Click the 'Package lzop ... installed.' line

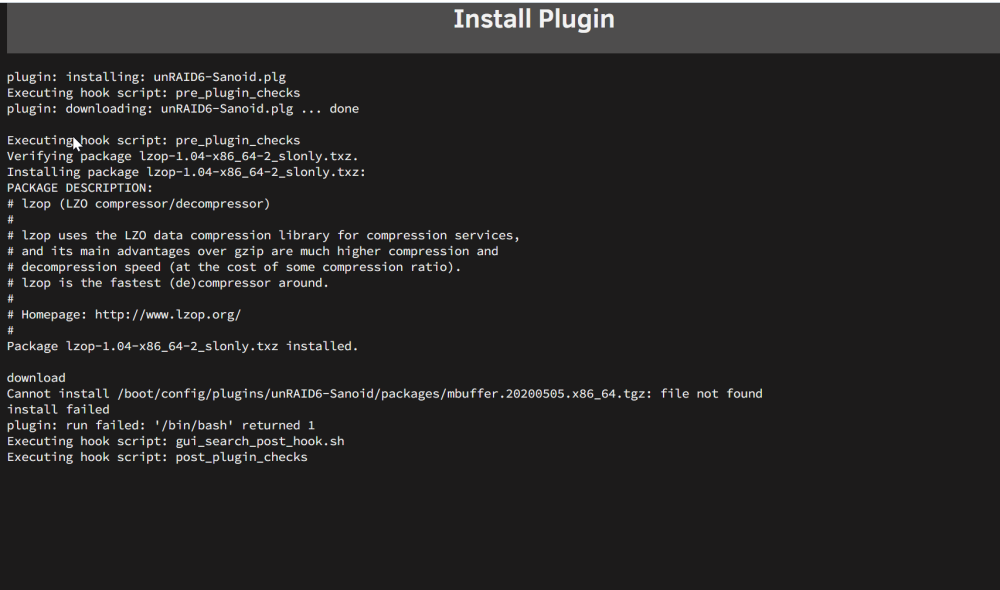pos(182,346)
